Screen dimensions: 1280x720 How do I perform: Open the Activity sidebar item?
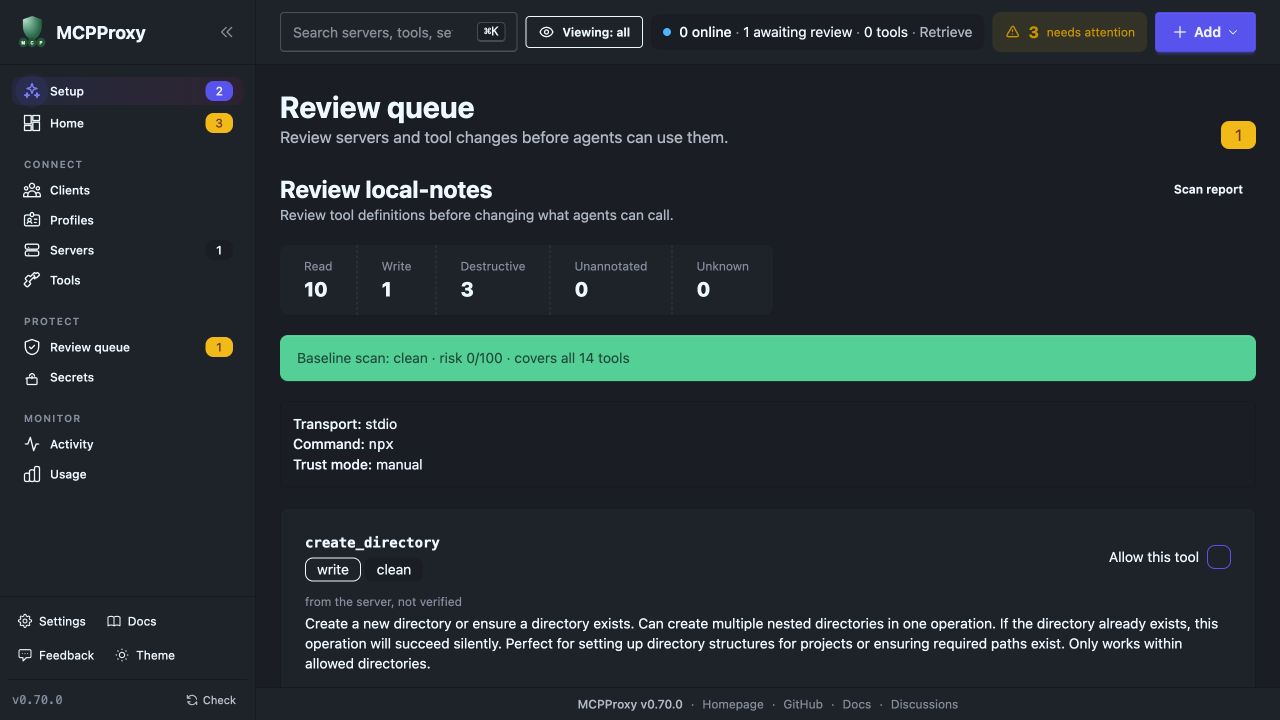pyautogui.click(x=128, y=444)
